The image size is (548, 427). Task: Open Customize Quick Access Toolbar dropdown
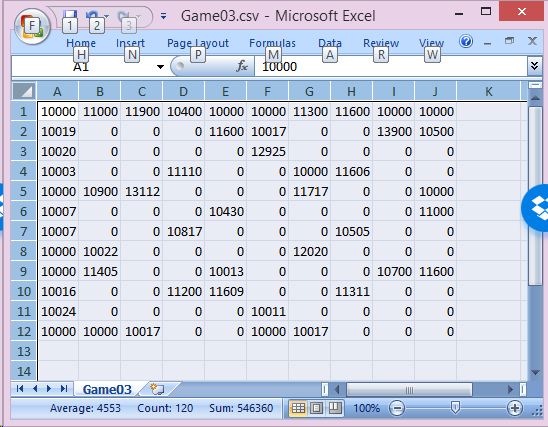[163, 16]
